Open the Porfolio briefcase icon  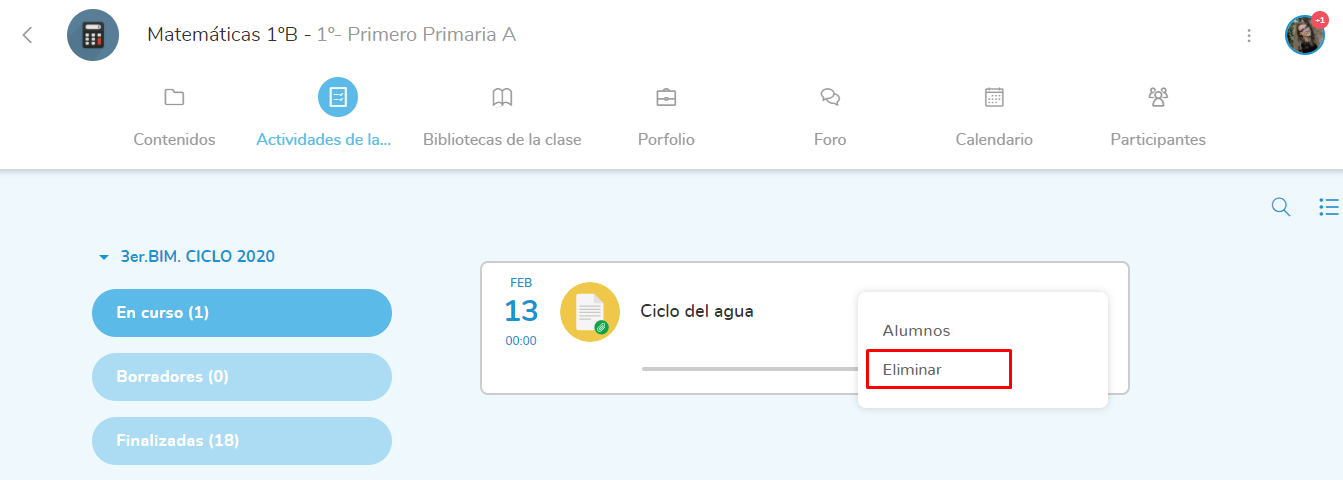tap(666, 97)
